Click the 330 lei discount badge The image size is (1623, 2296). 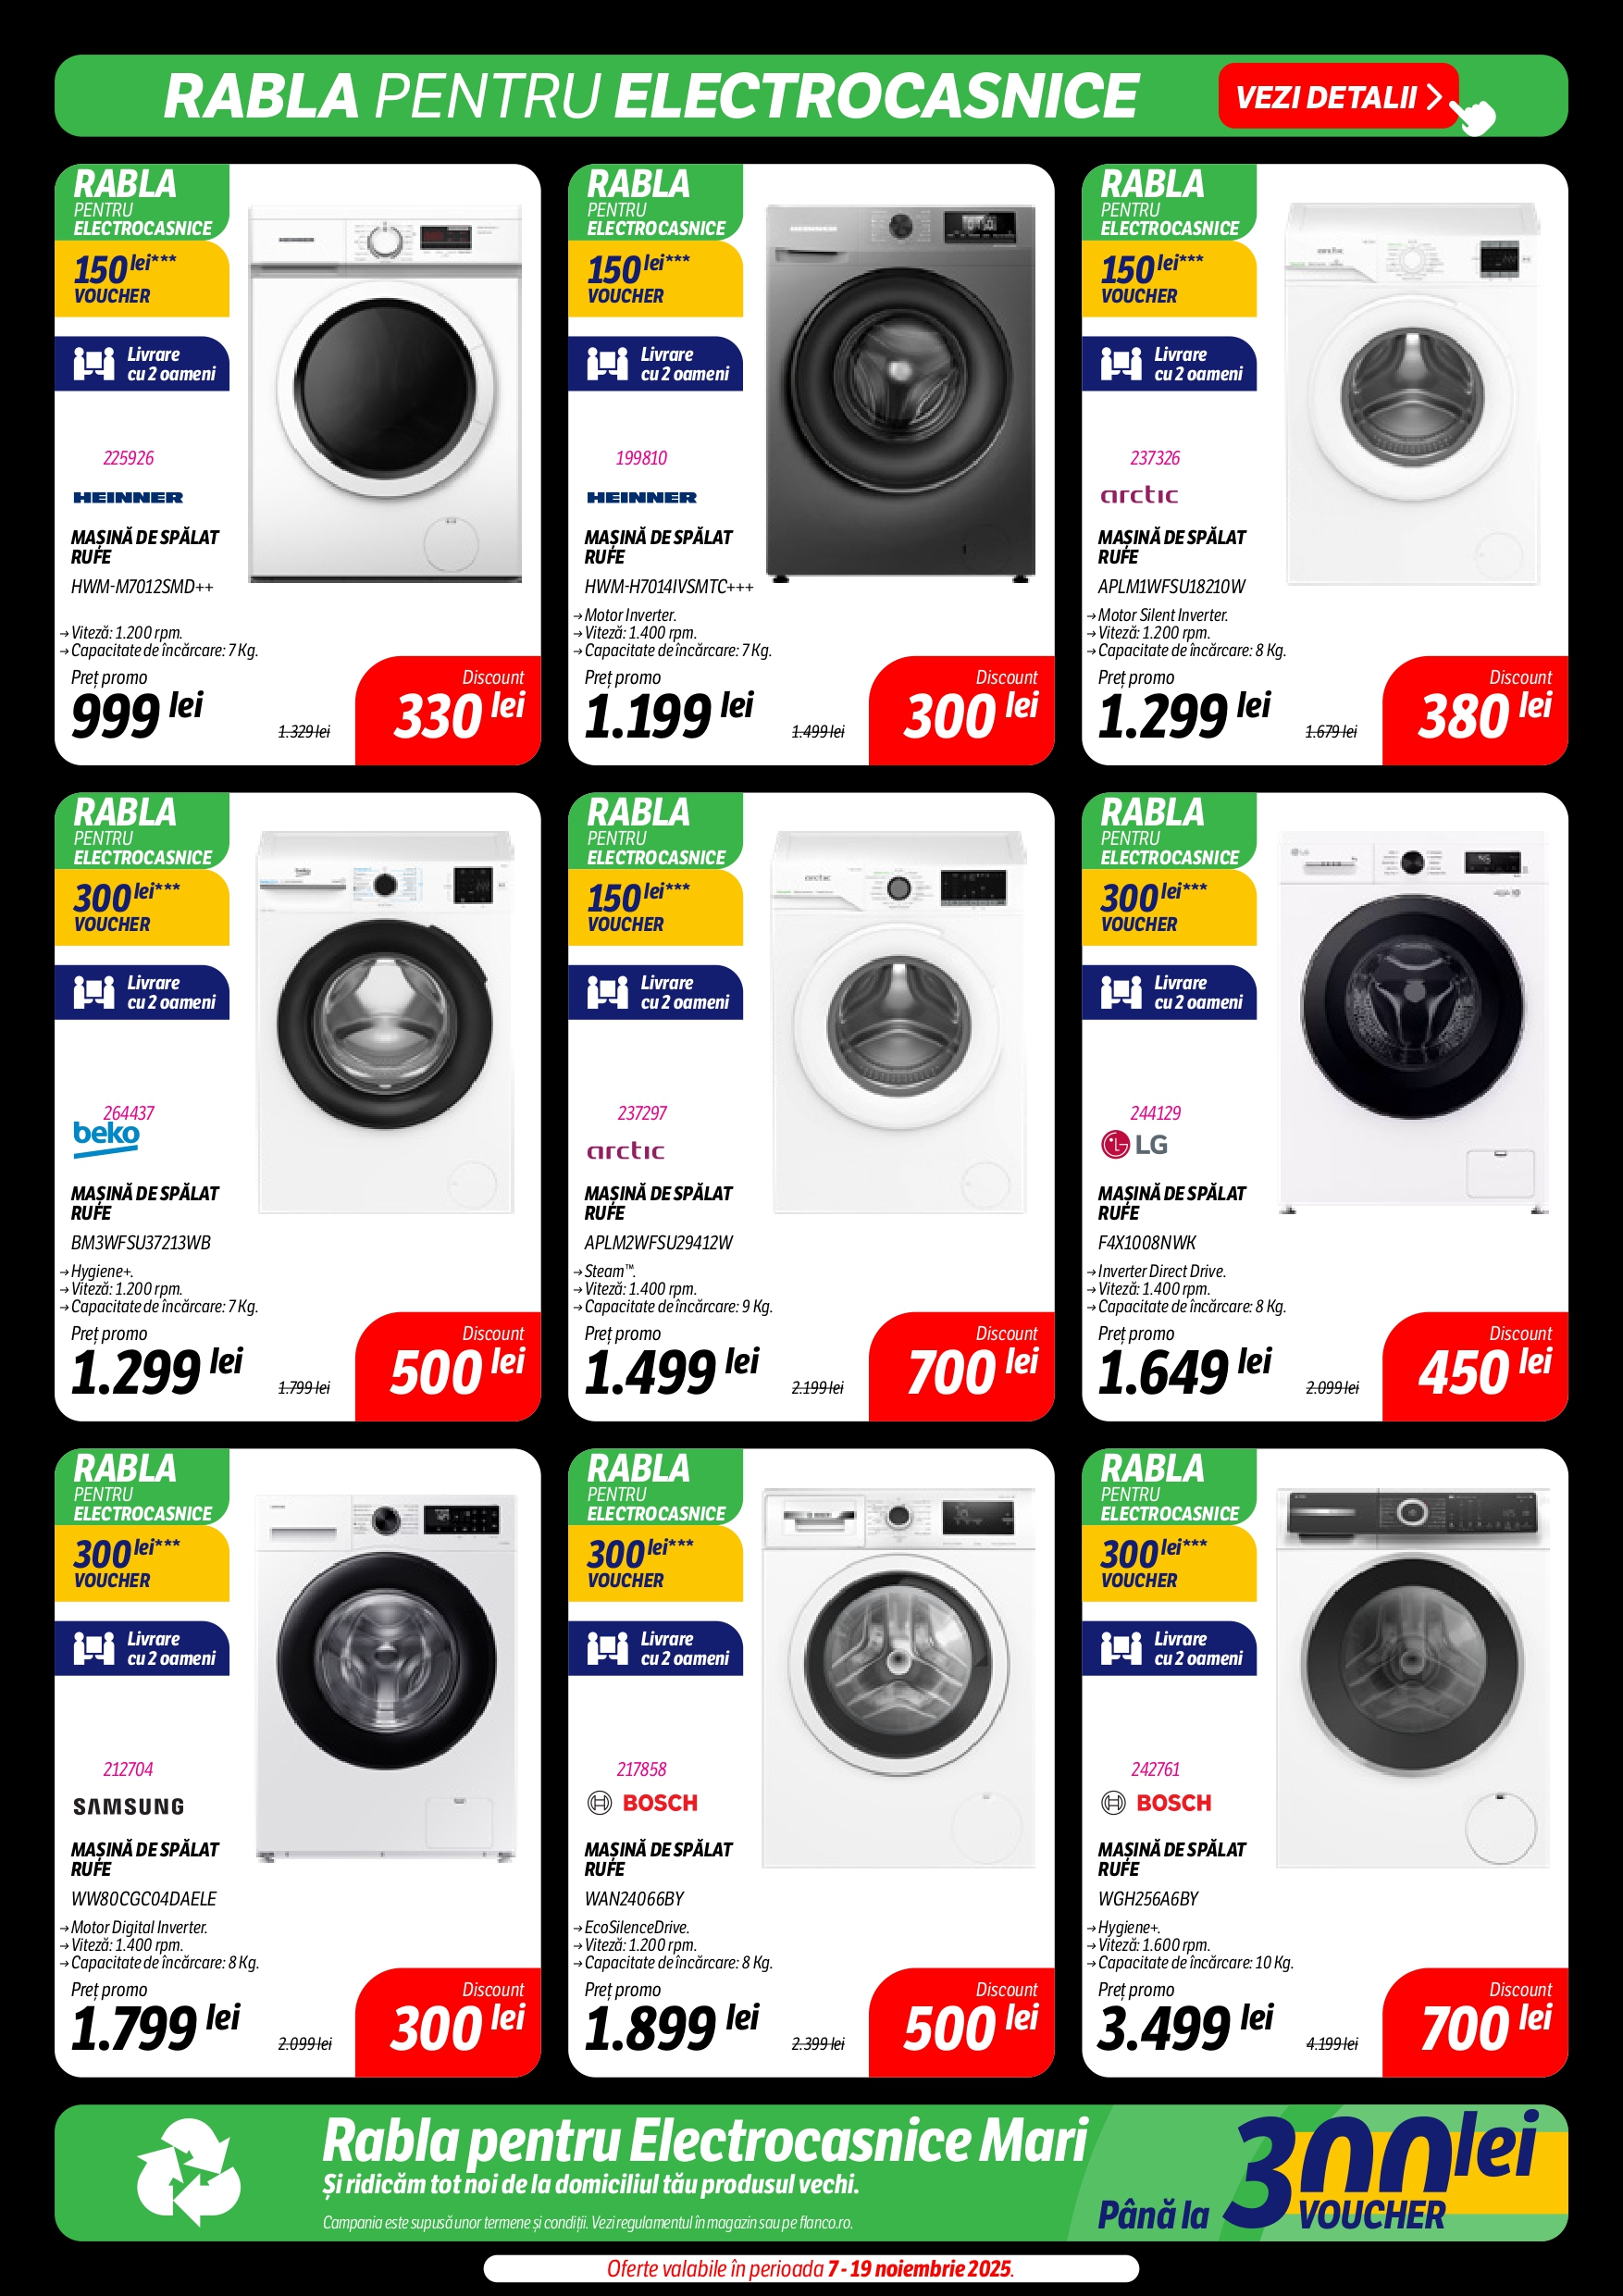449,711
